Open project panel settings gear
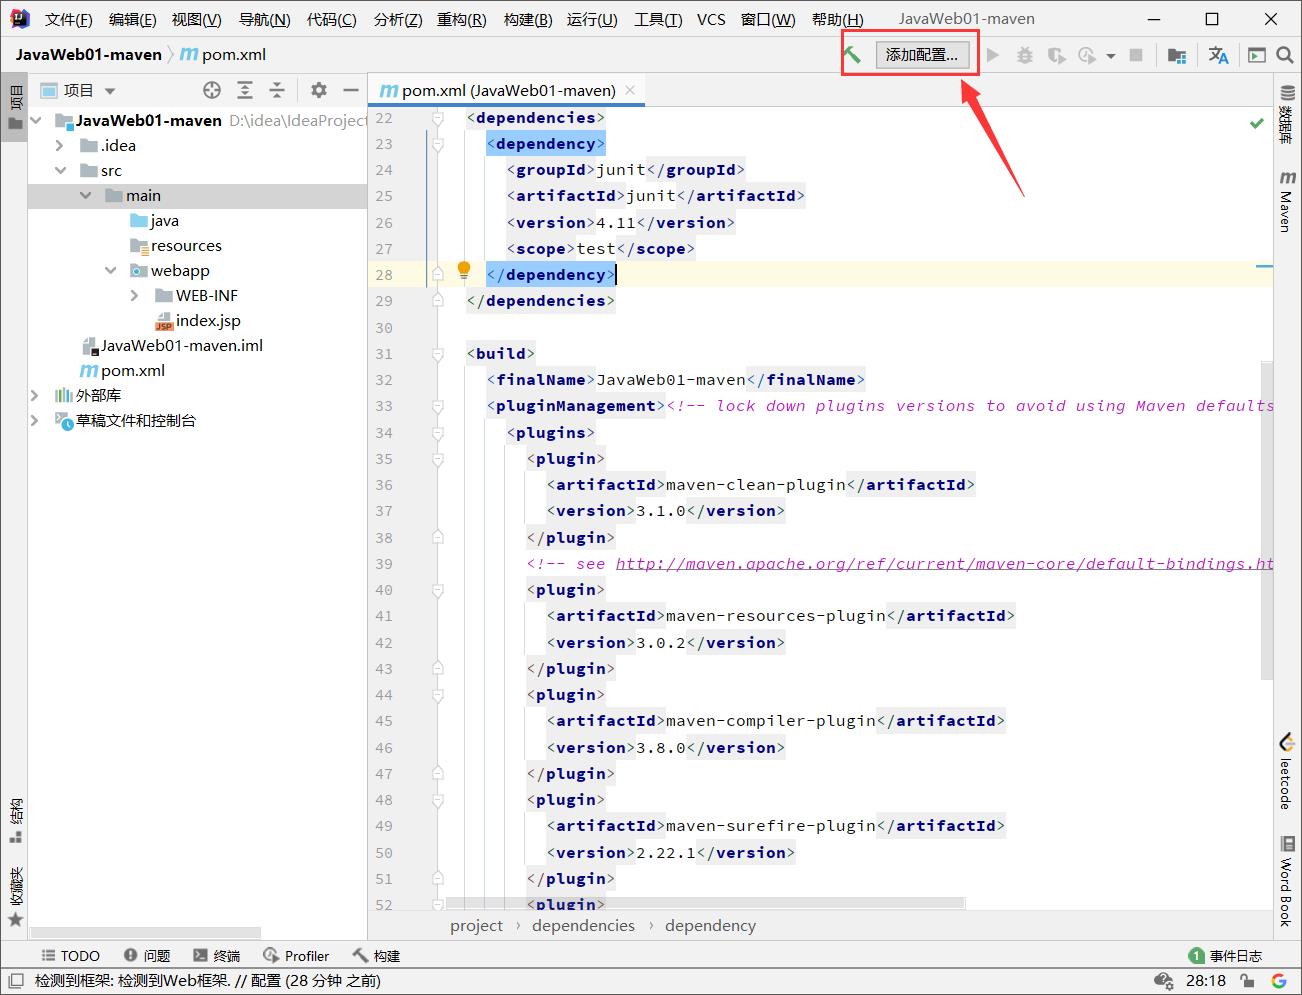 point(319,90)
